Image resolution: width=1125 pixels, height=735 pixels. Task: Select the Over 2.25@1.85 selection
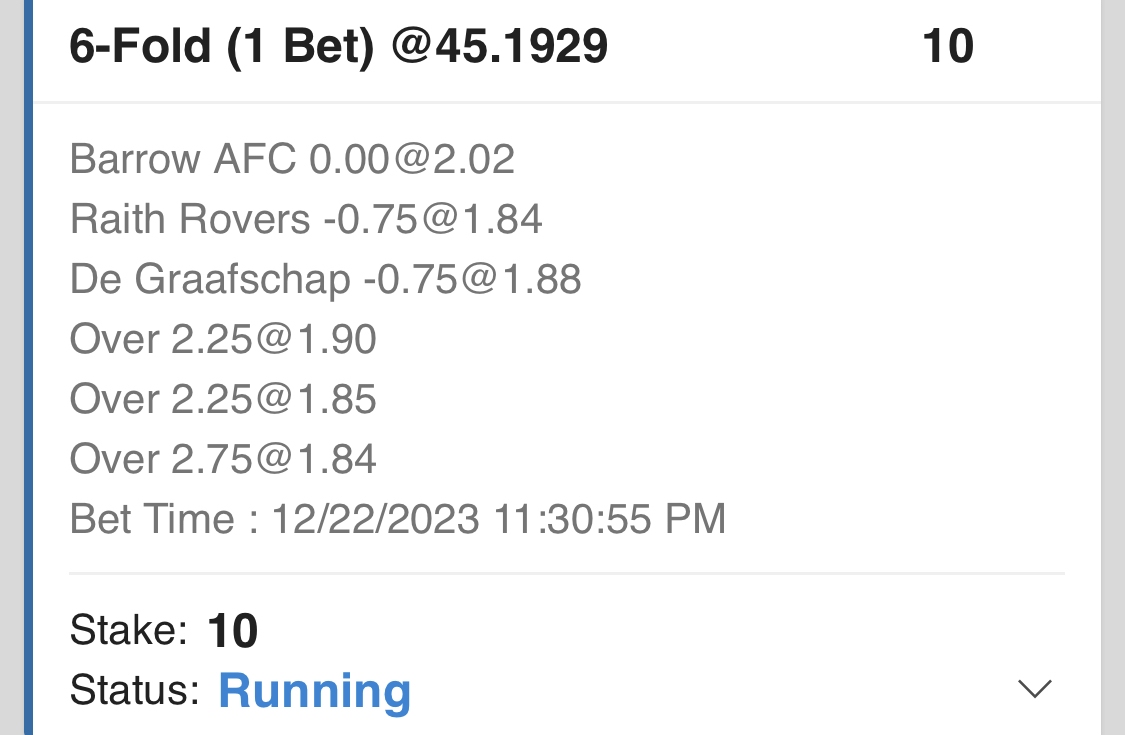click(223, 399)
